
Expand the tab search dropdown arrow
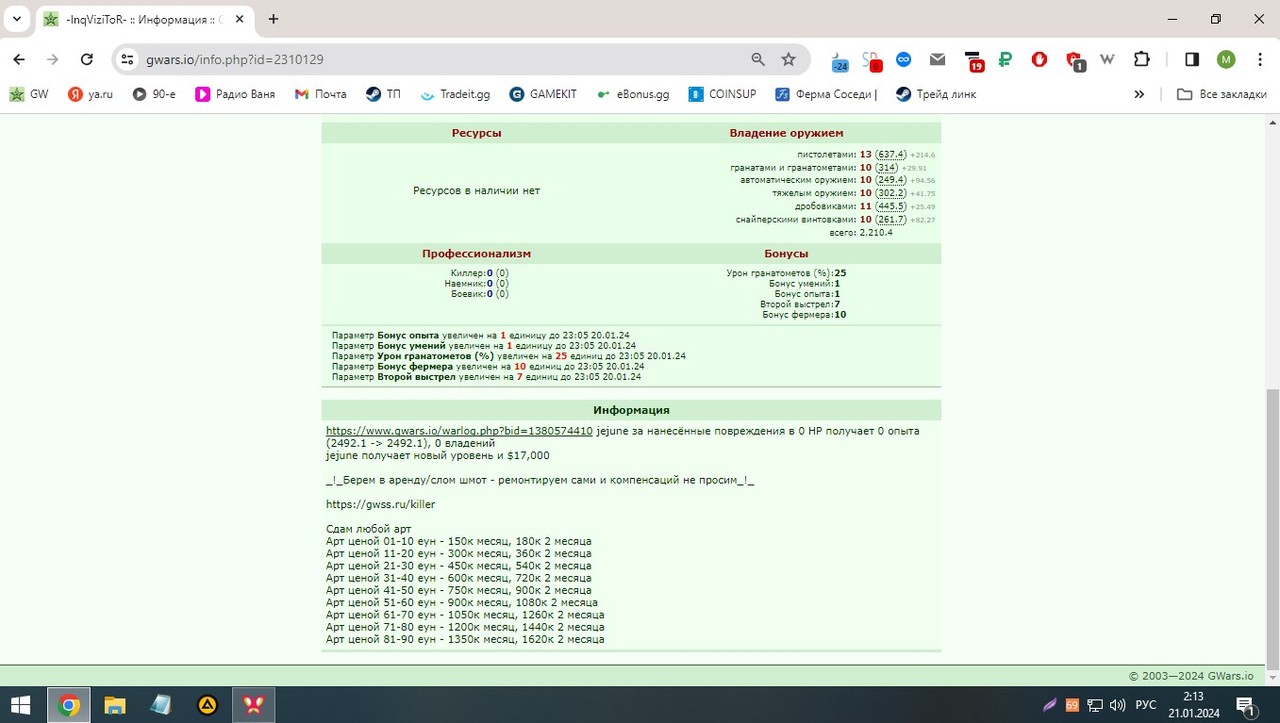tap(17, 19)
